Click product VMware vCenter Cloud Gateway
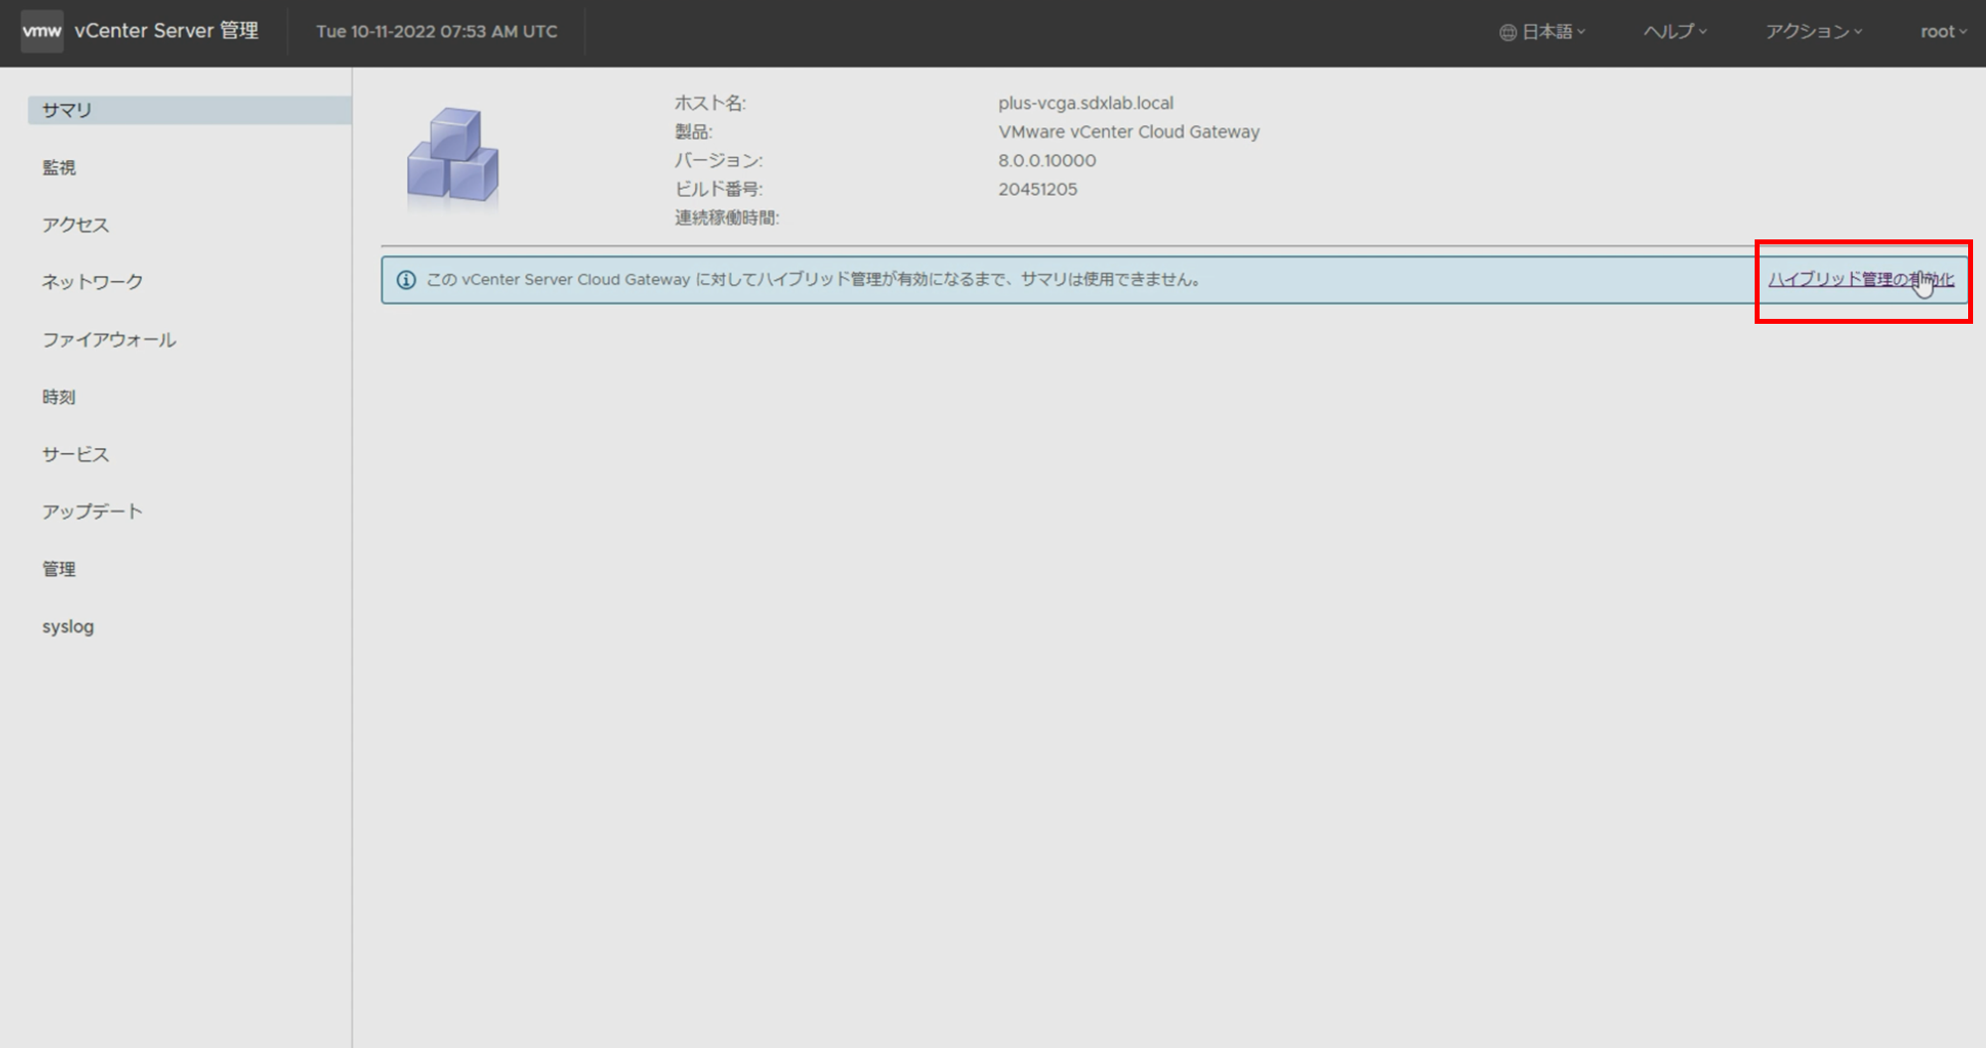1986x1048 pixels. coord(1128,132)
